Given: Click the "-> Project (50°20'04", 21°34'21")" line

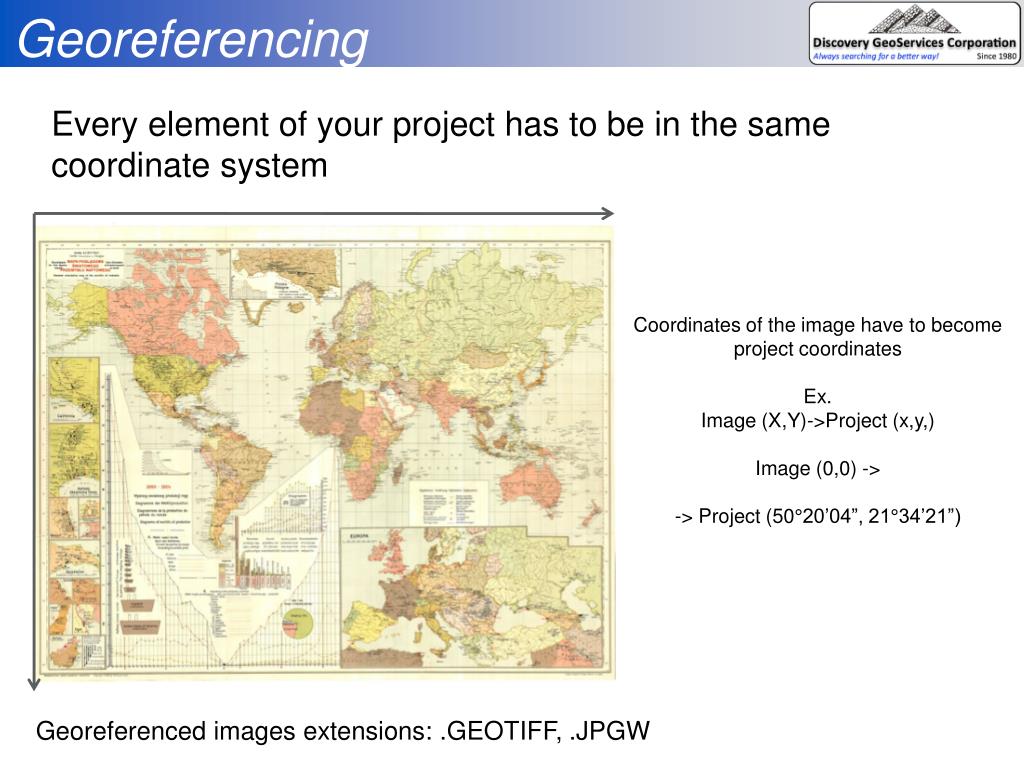Looking at the screenshot, I should 818,517.
